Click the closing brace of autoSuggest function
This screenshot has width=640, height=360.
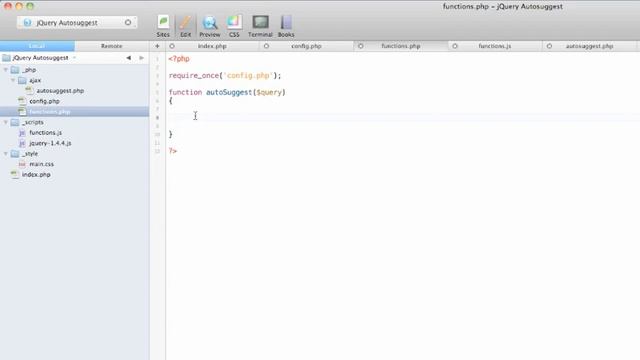pos(171,134)
